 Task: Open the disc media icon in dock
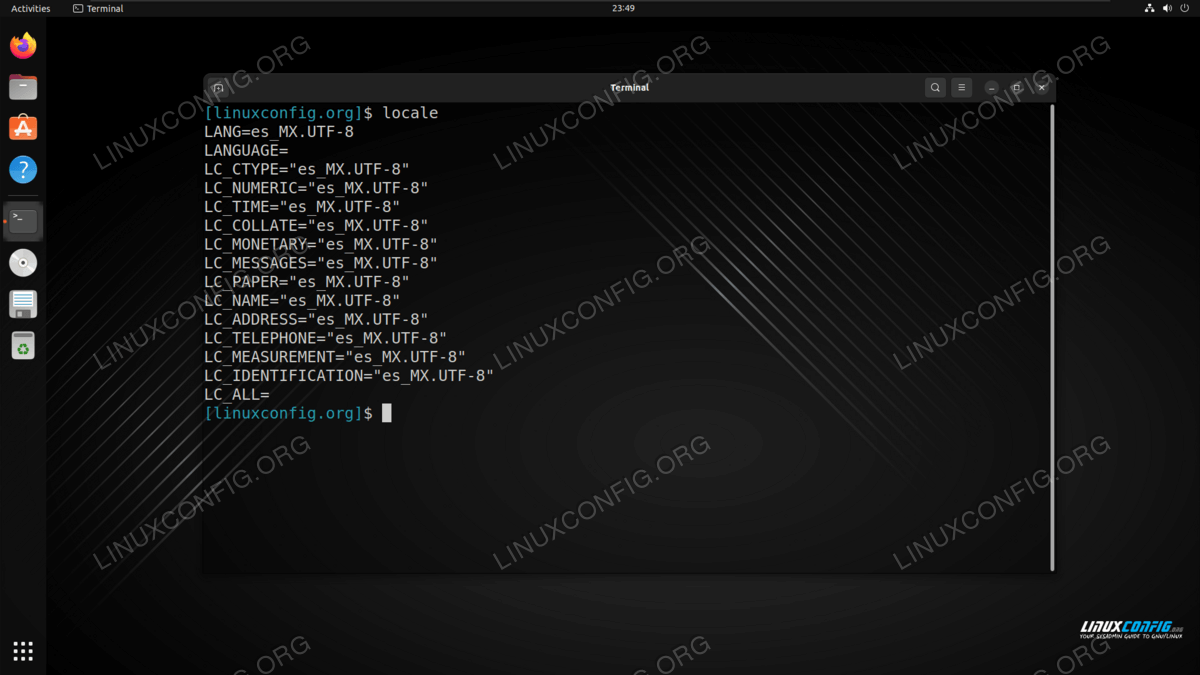pyautogui.click(x=23, y=263)
